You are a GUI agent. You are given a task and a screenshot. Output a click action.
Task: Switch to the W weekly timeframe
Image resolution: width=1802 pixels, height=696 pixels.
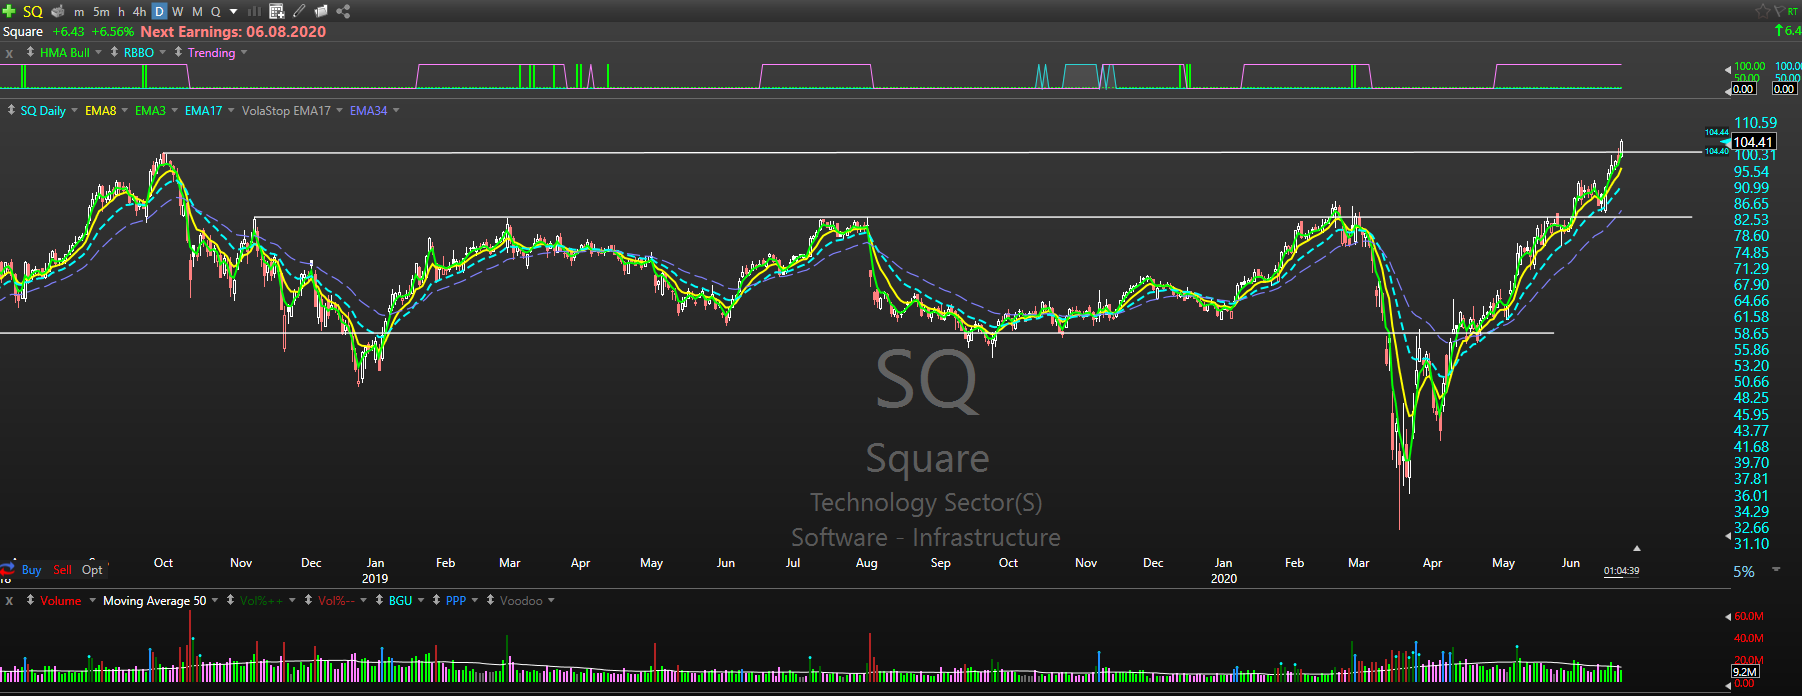pos(178,12)
